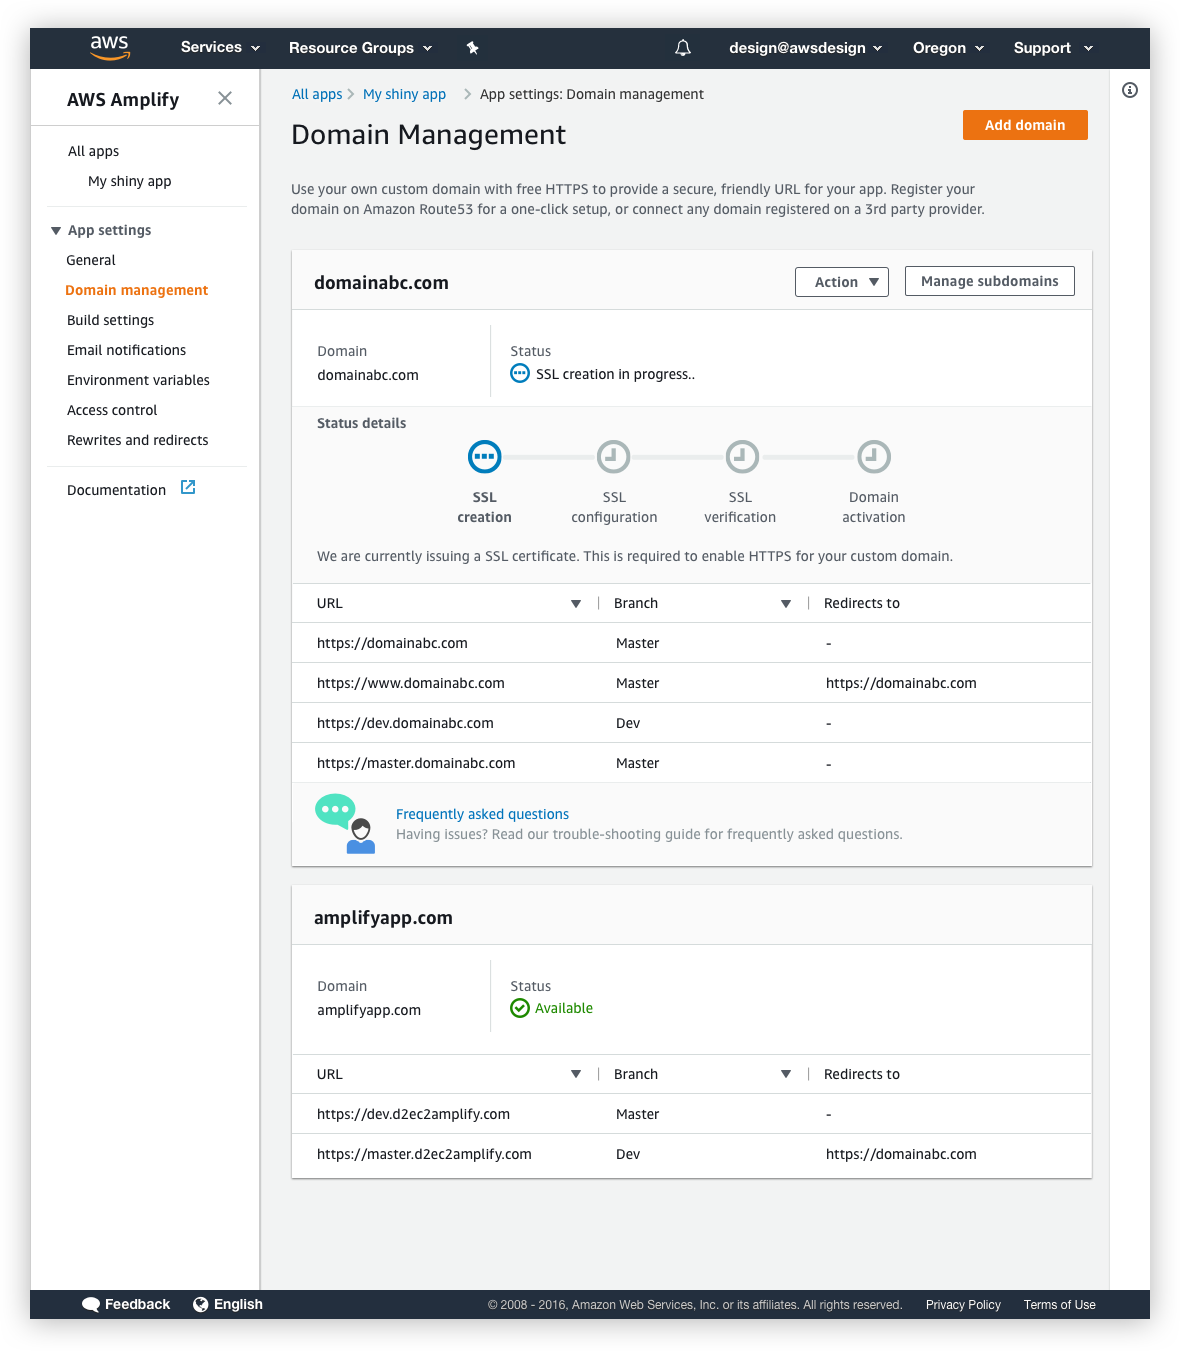This screenshot has width=1180, height=1351.
Task: Click the Documentation external link icon
Action: tap(188, 487)
